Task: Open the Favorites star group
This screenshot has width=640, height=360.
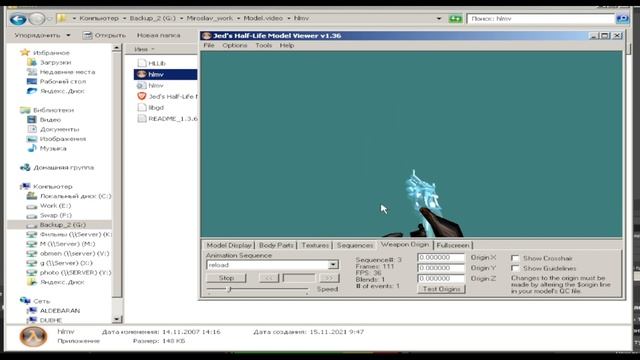Action: (45, 53)
